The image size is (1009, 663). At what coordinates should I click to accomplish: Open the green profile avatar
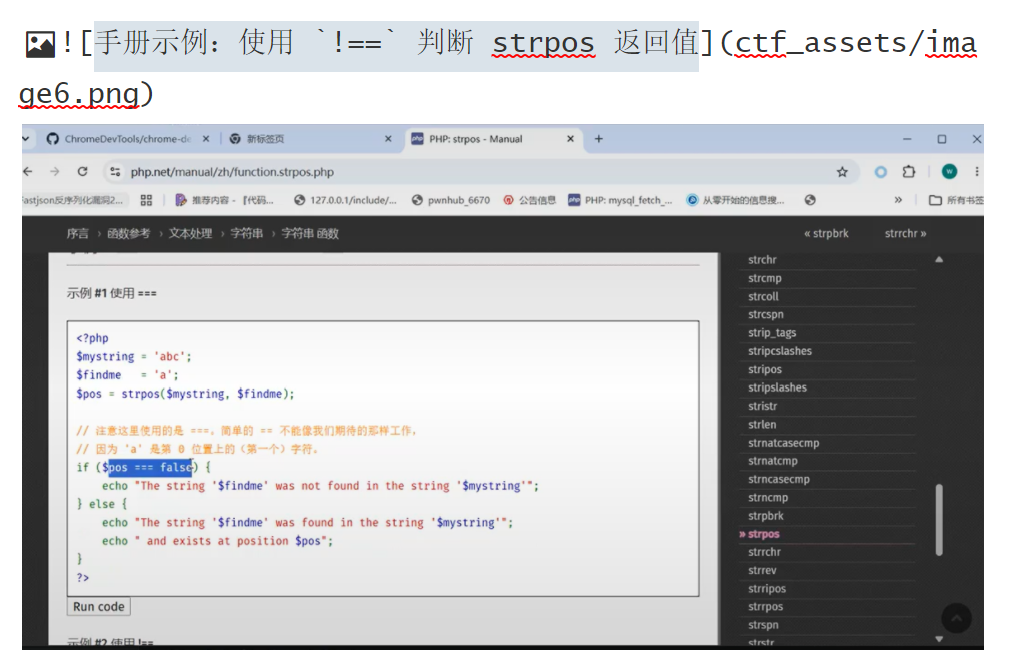[949, 171]
